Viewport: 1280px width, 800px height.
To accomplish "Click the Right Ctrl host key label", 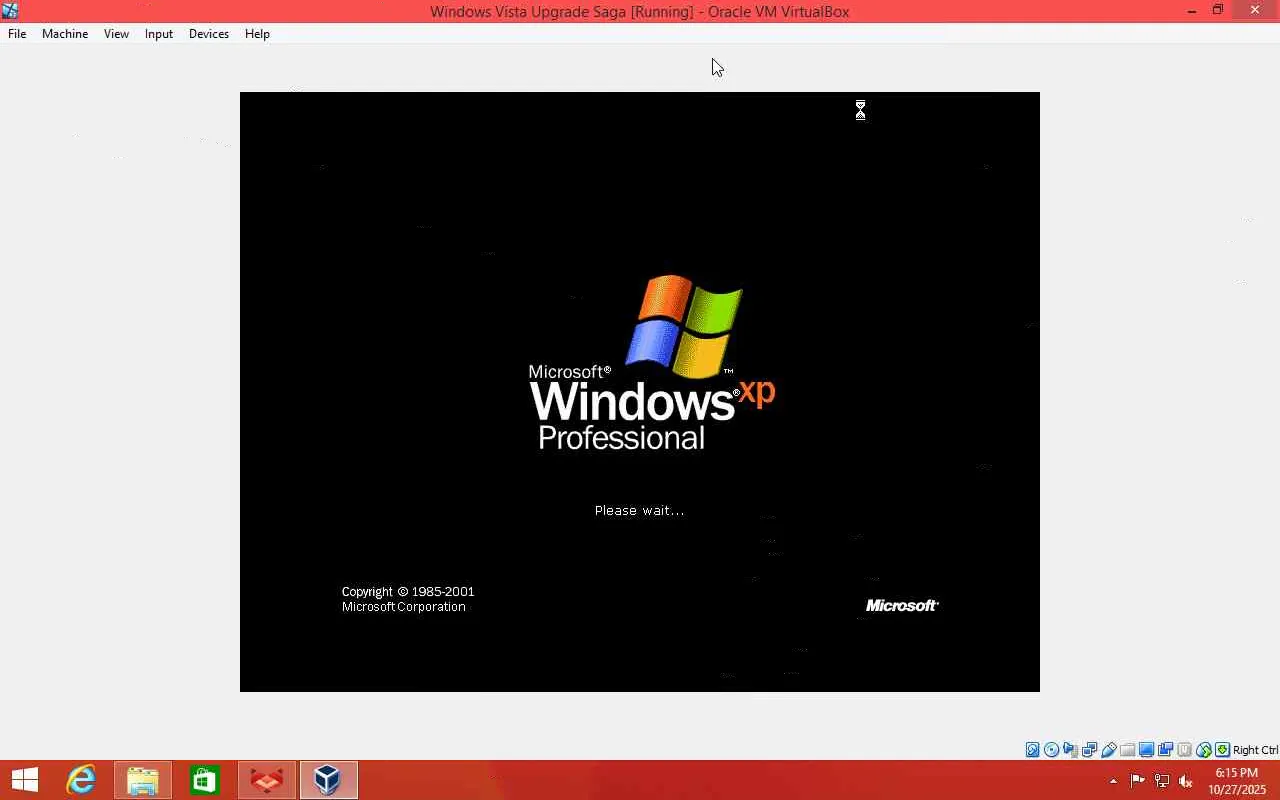I will tap(1255, 750).
